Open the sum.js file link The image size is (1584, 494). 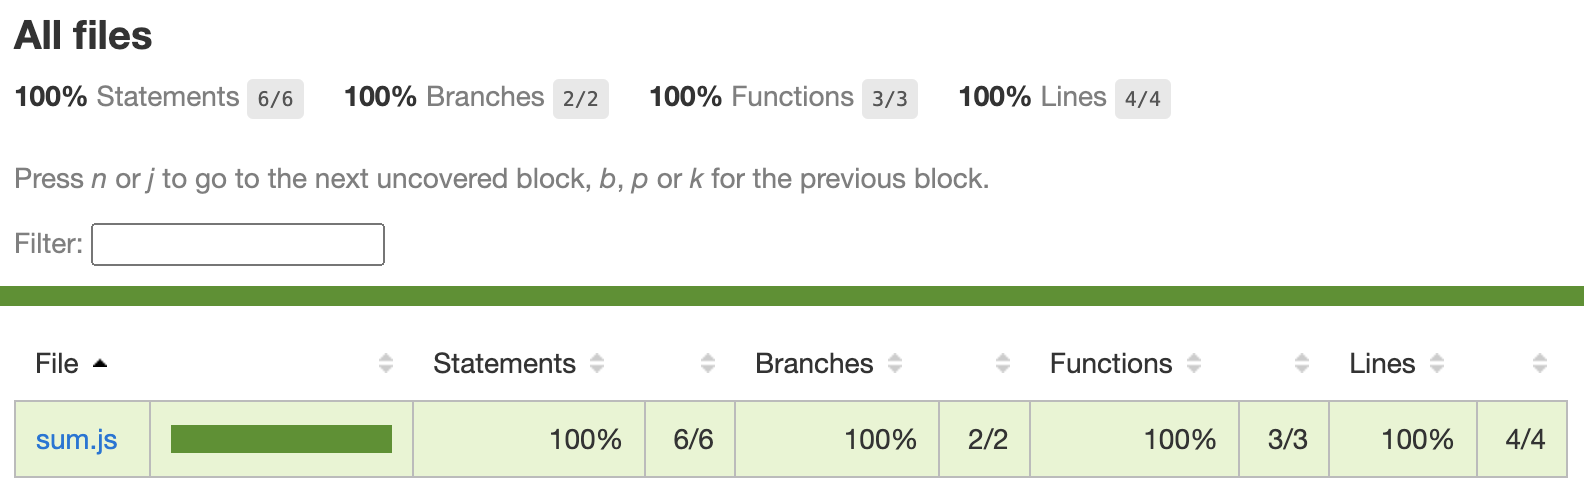click(x=77, y=440)
